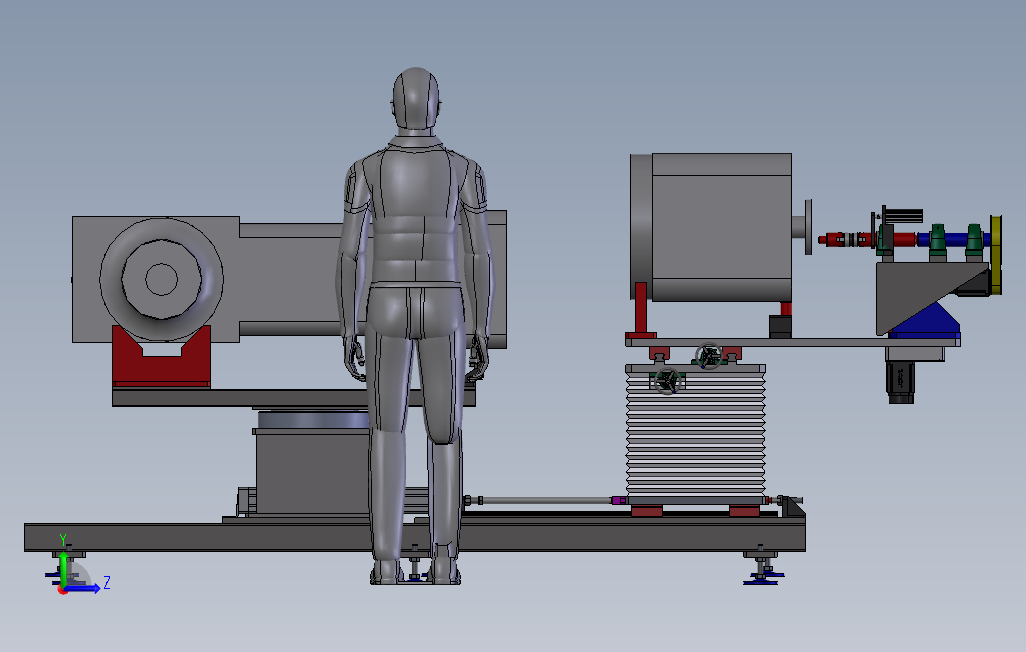Select the yellow disc at shaft end
1026x652 pixels.
[996, 255]
